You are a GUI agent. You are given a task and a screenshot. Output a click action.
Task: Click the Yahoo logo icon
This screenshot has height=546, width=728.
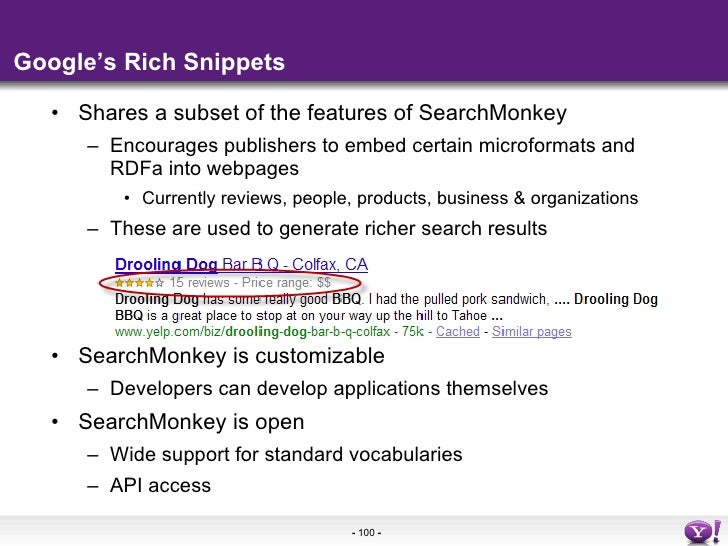(x=702, y=532)
